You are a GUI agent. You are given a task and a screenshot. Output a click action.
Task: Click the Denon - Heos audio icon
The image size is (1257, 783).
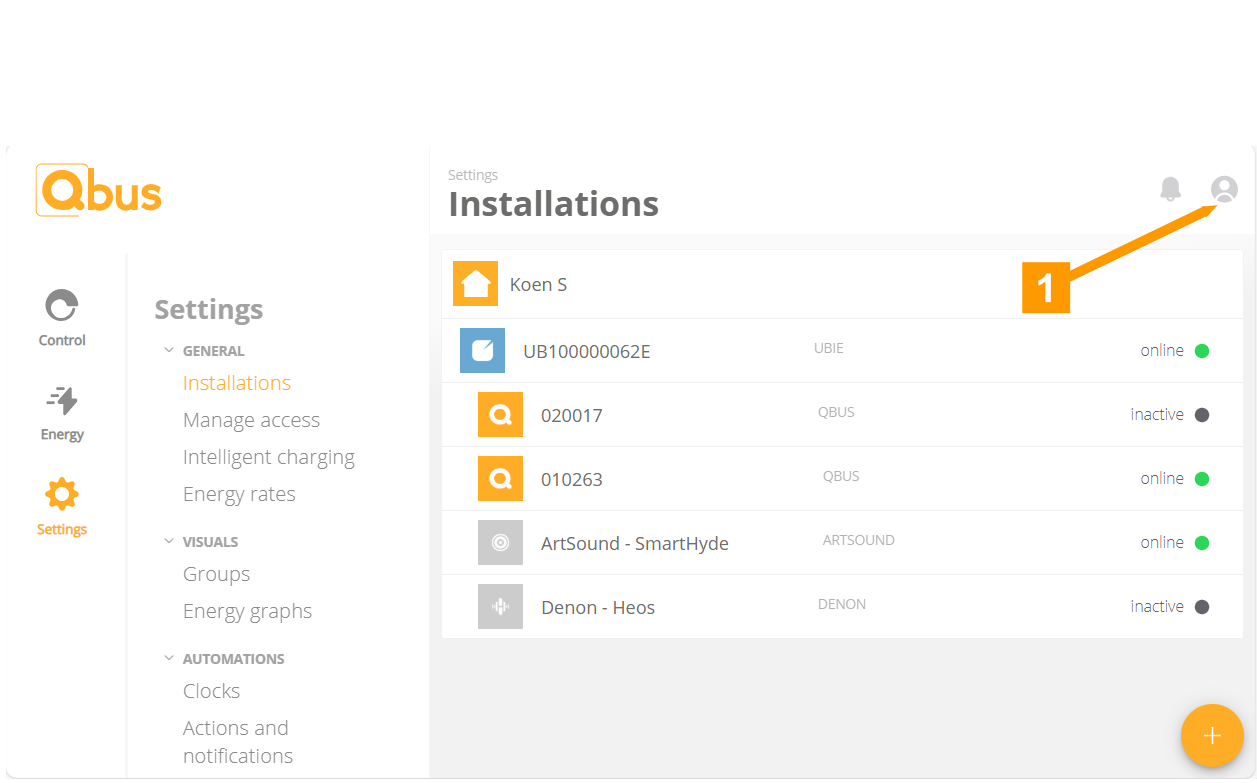(x=500, y=607)
